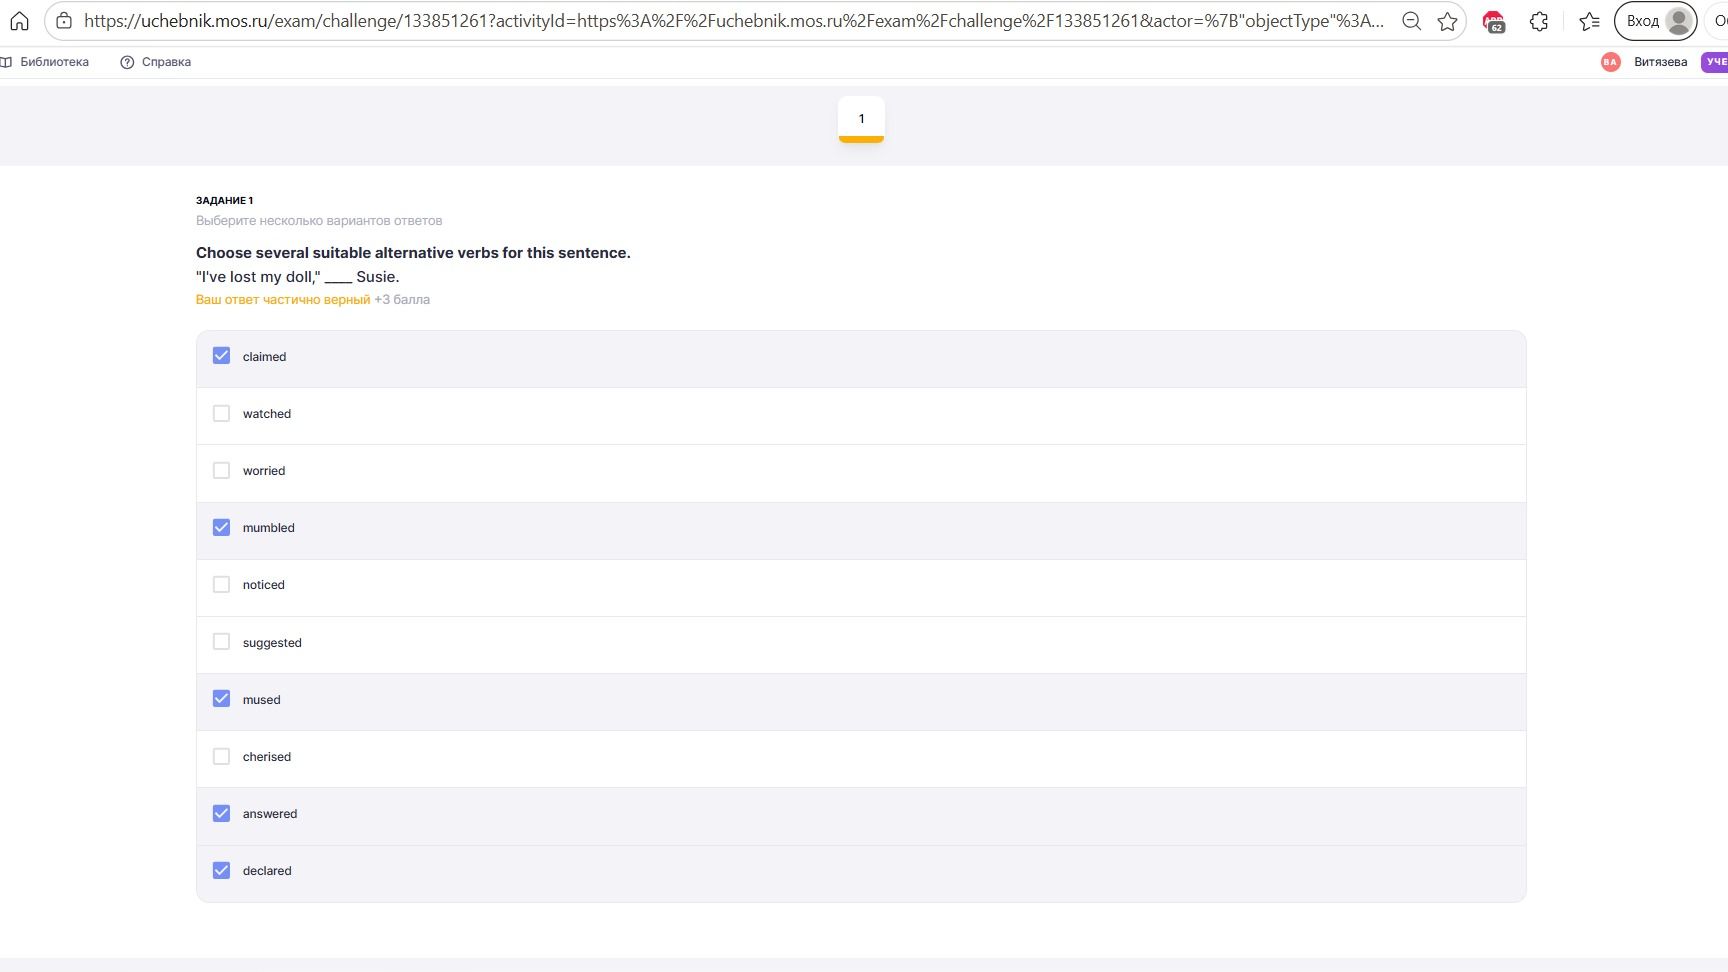Open the red ad-blocker extension icon
The width and height of the screenshot is (1728, 972).
(x=1493, y=21)
